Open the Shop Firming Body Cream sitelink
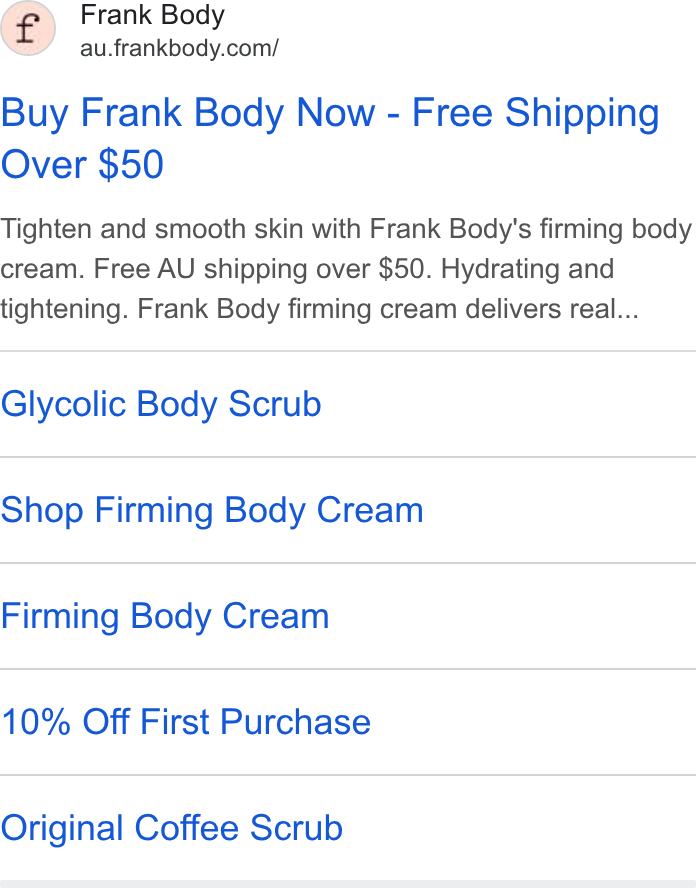The image size is (696, 888). point(212,510)
